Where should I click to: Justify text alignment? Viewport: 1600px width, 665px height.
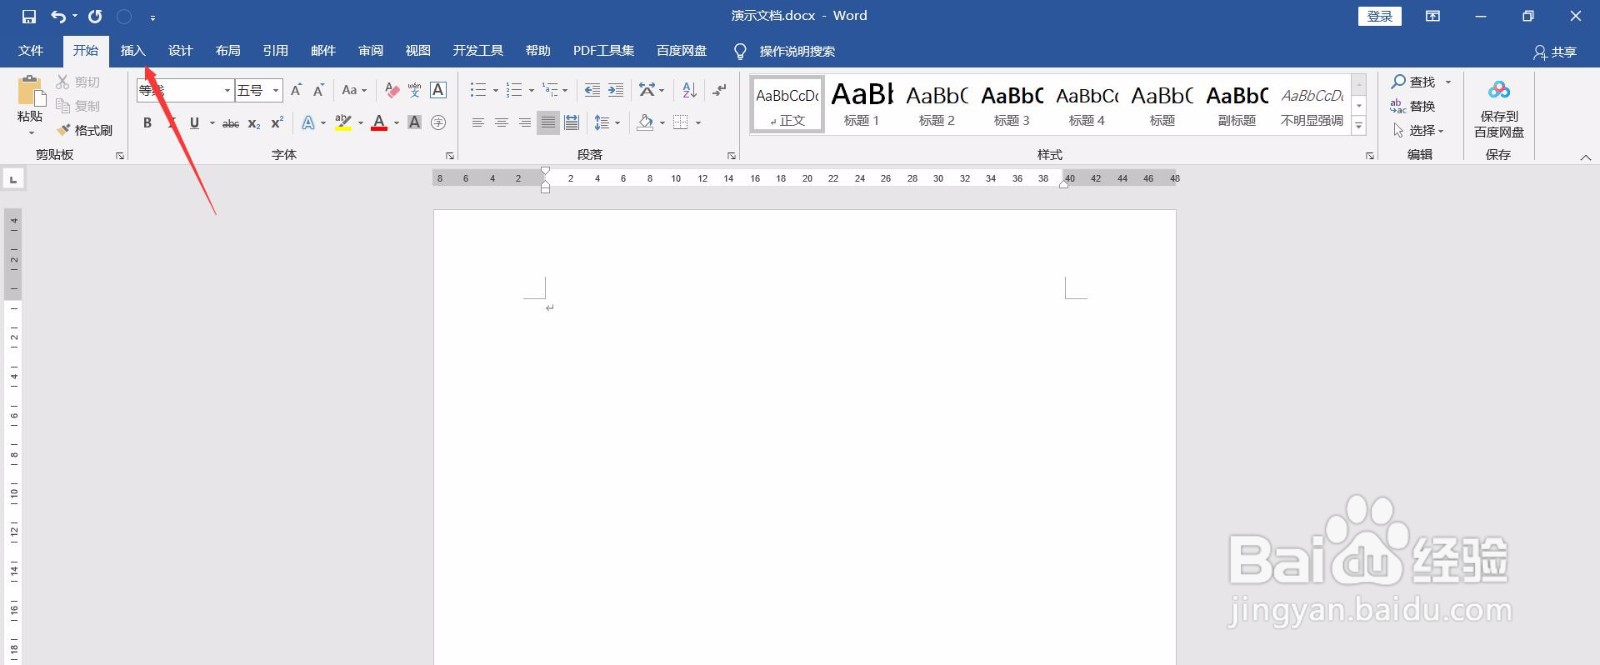coord(548,123)
